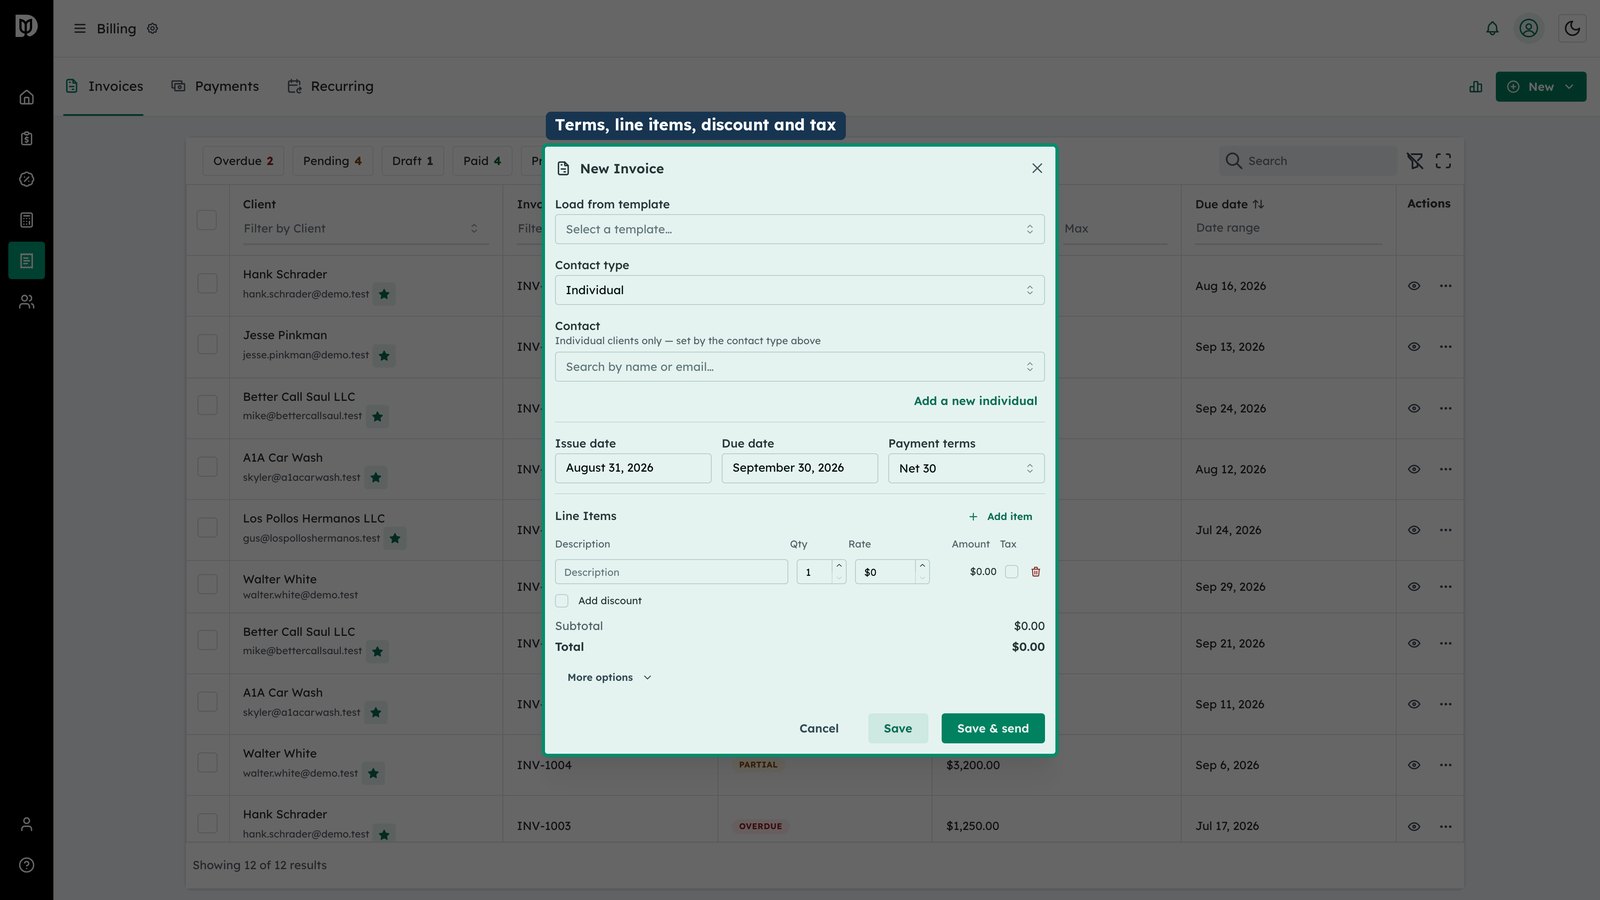Screen dimensions: 1600x900
Task: Sort by Due date column arrows
Action: point(1258,204)
